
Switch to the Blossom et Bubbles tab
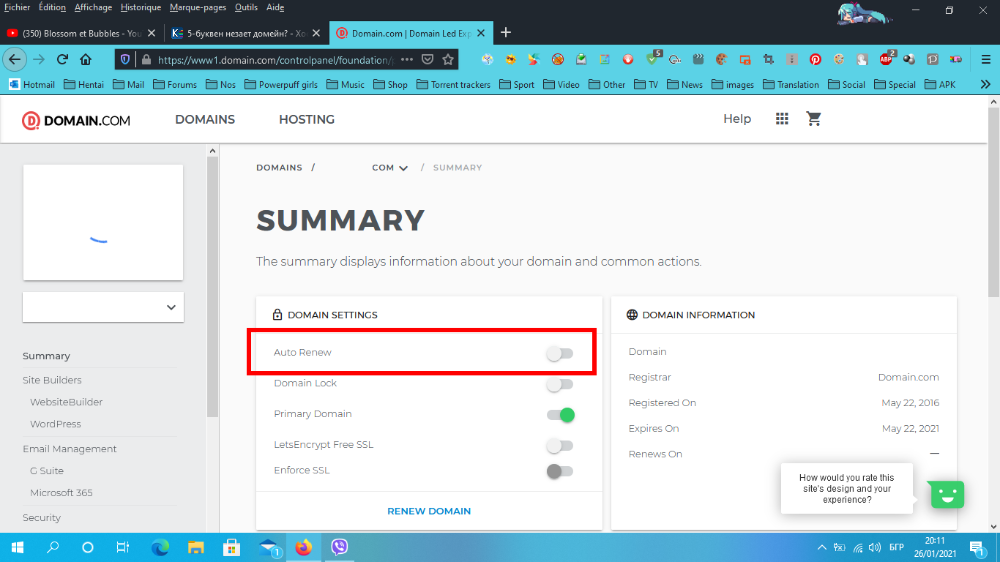tap(81, 33)
